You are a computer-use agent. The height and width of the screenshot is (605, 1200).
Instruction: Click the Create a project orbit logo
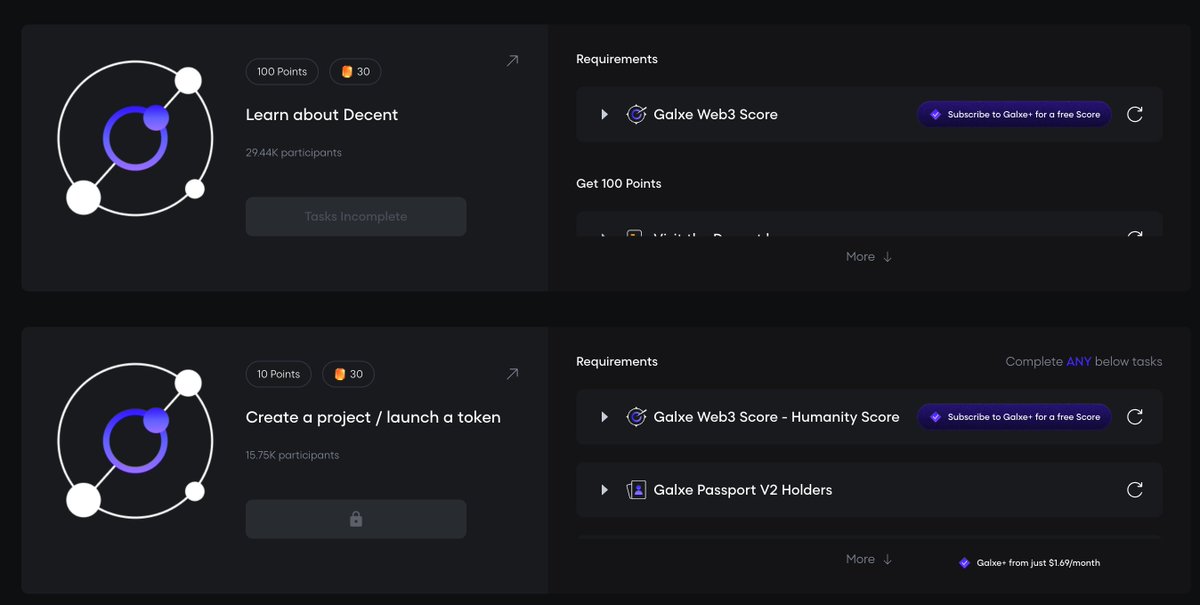(134, 442)
